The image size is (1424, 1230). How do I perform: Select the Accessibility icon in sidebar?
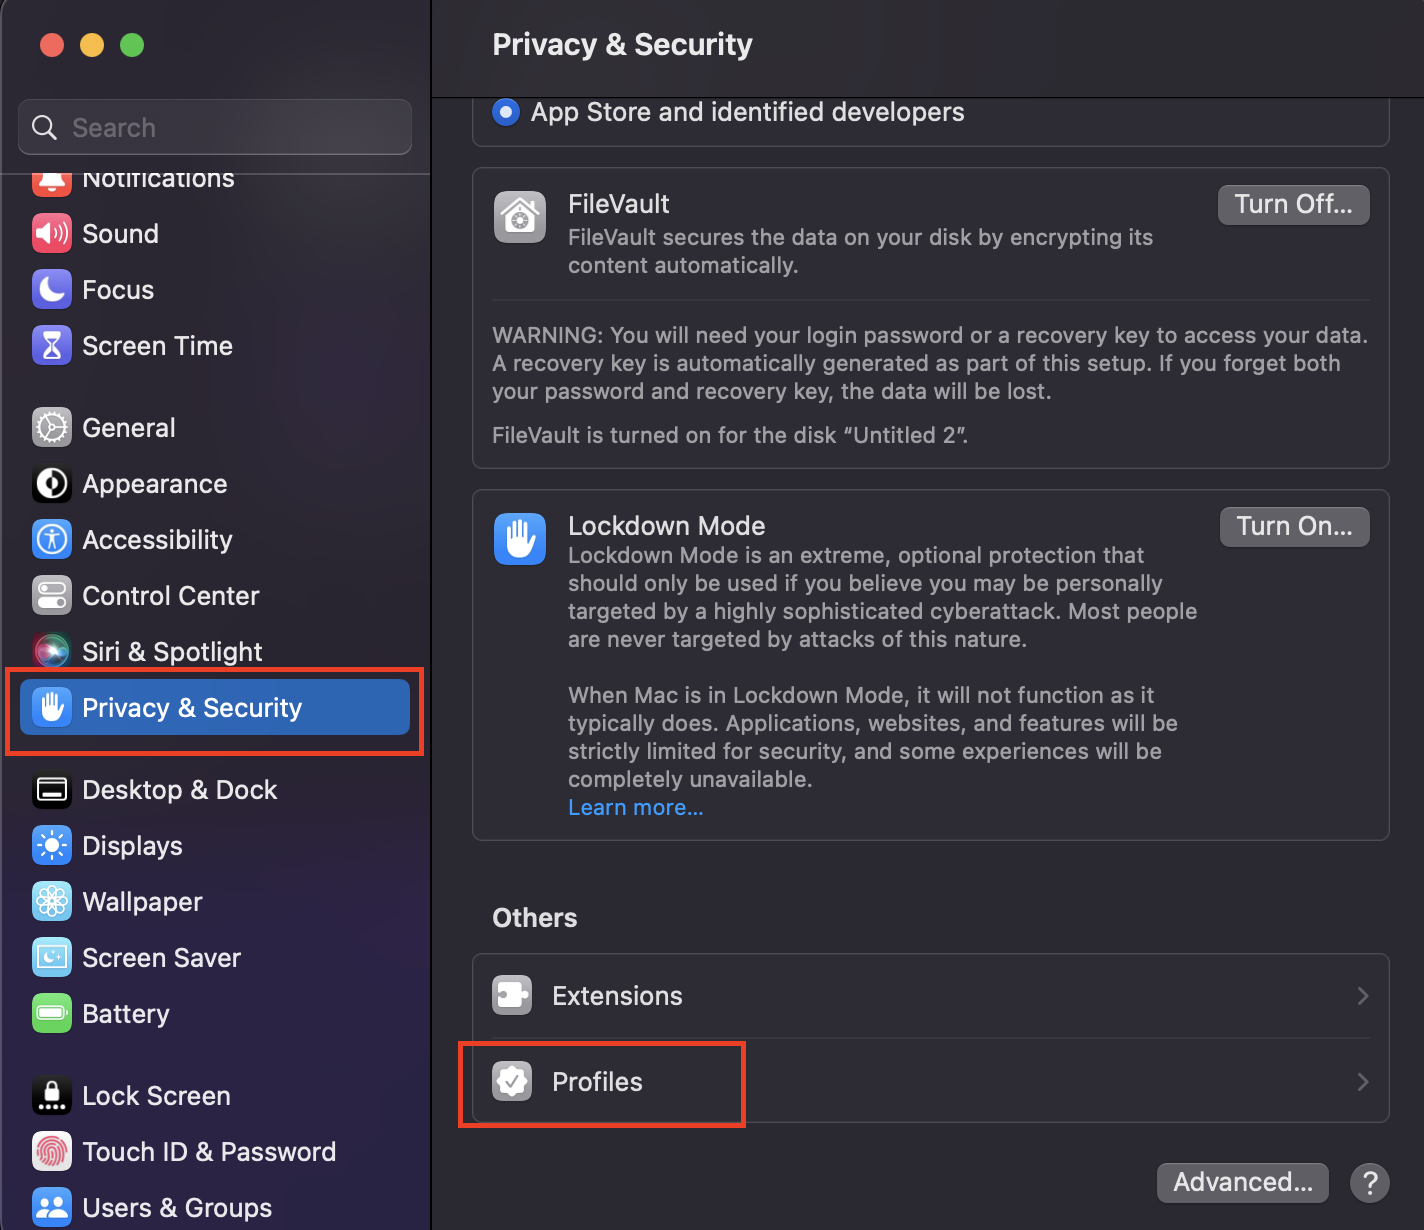point(52,539)
